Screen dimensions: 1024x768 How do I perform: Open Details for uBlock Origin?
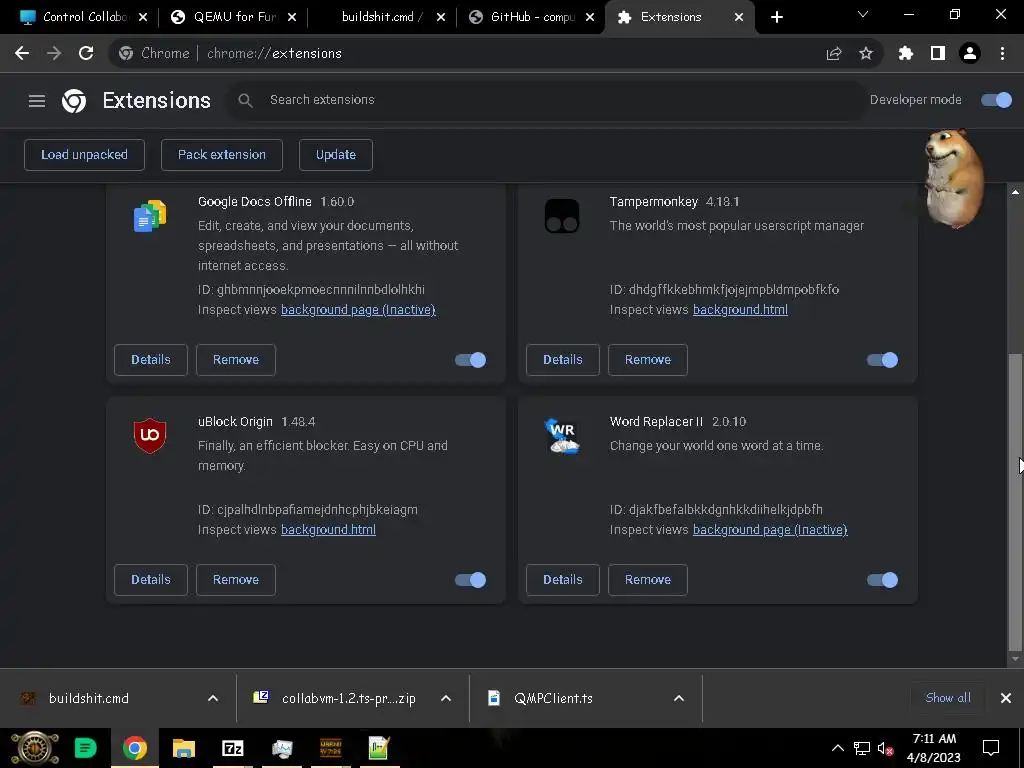click(x=151, y=580)
